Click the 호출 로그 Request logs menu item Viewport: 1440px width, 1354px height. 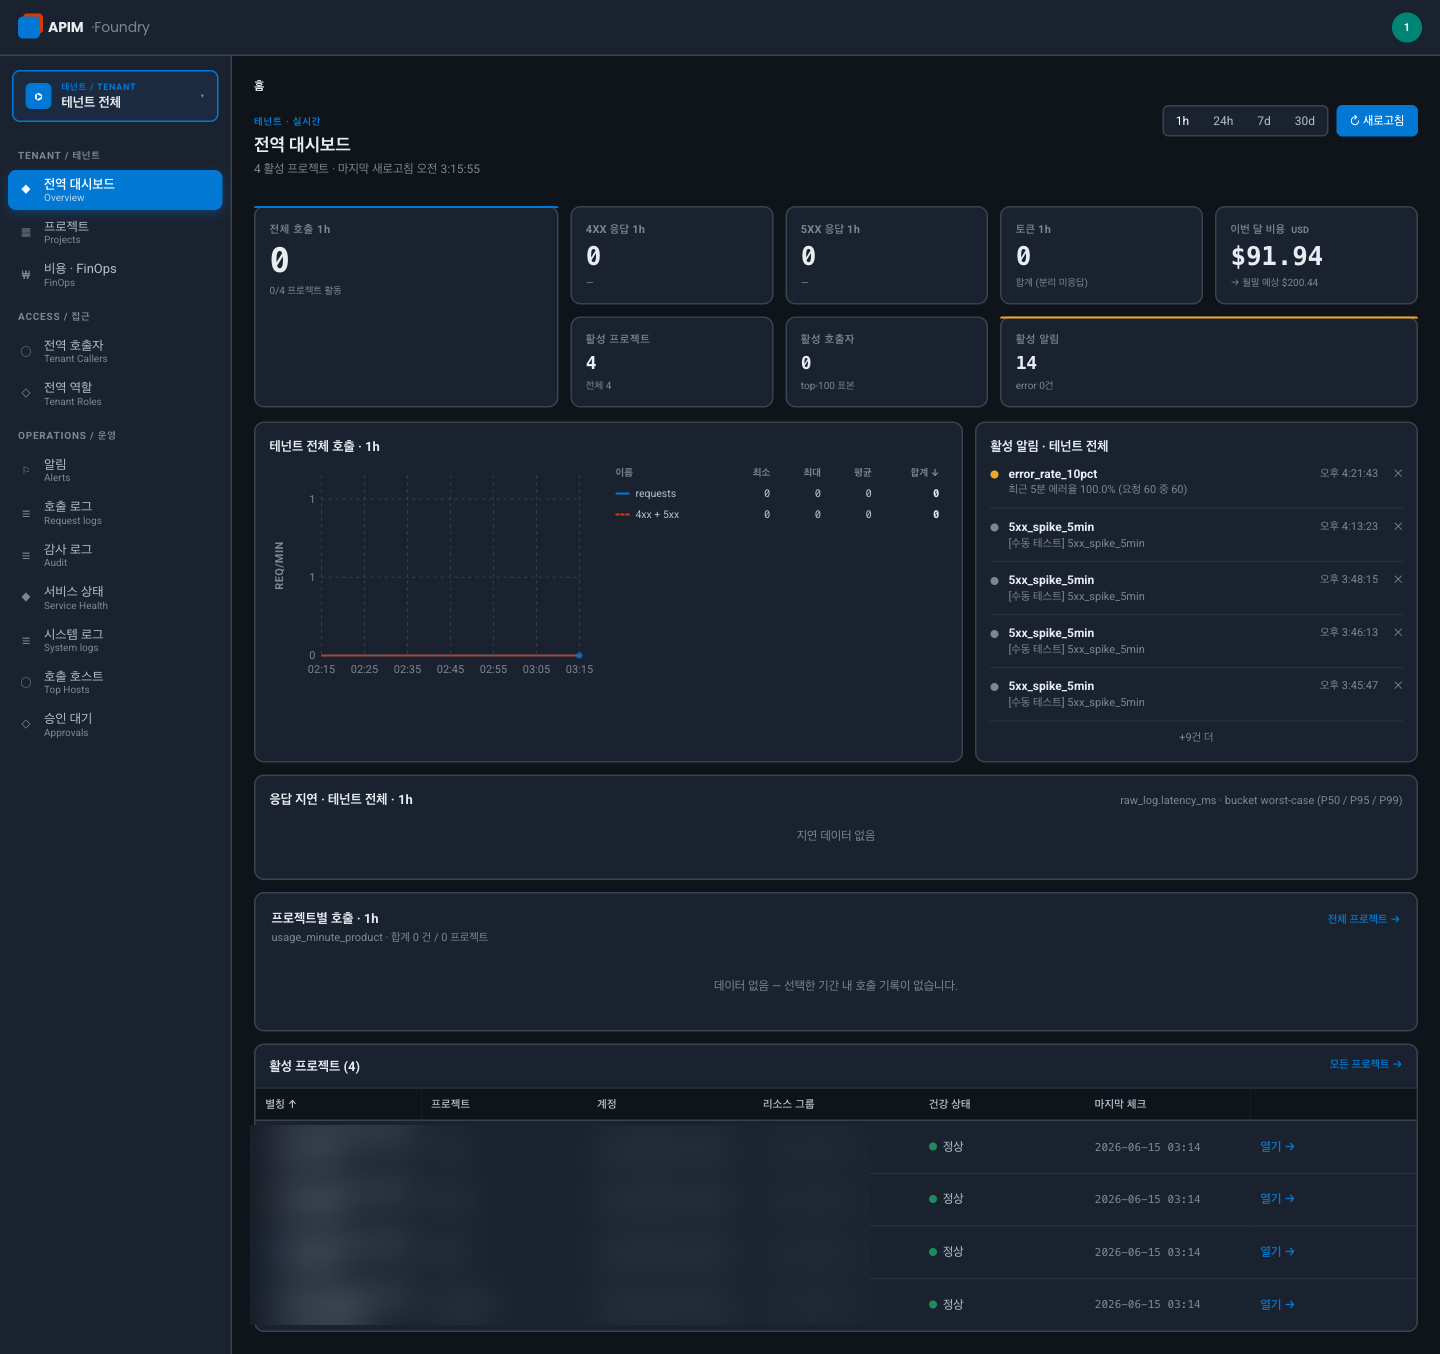click(115, 513)
